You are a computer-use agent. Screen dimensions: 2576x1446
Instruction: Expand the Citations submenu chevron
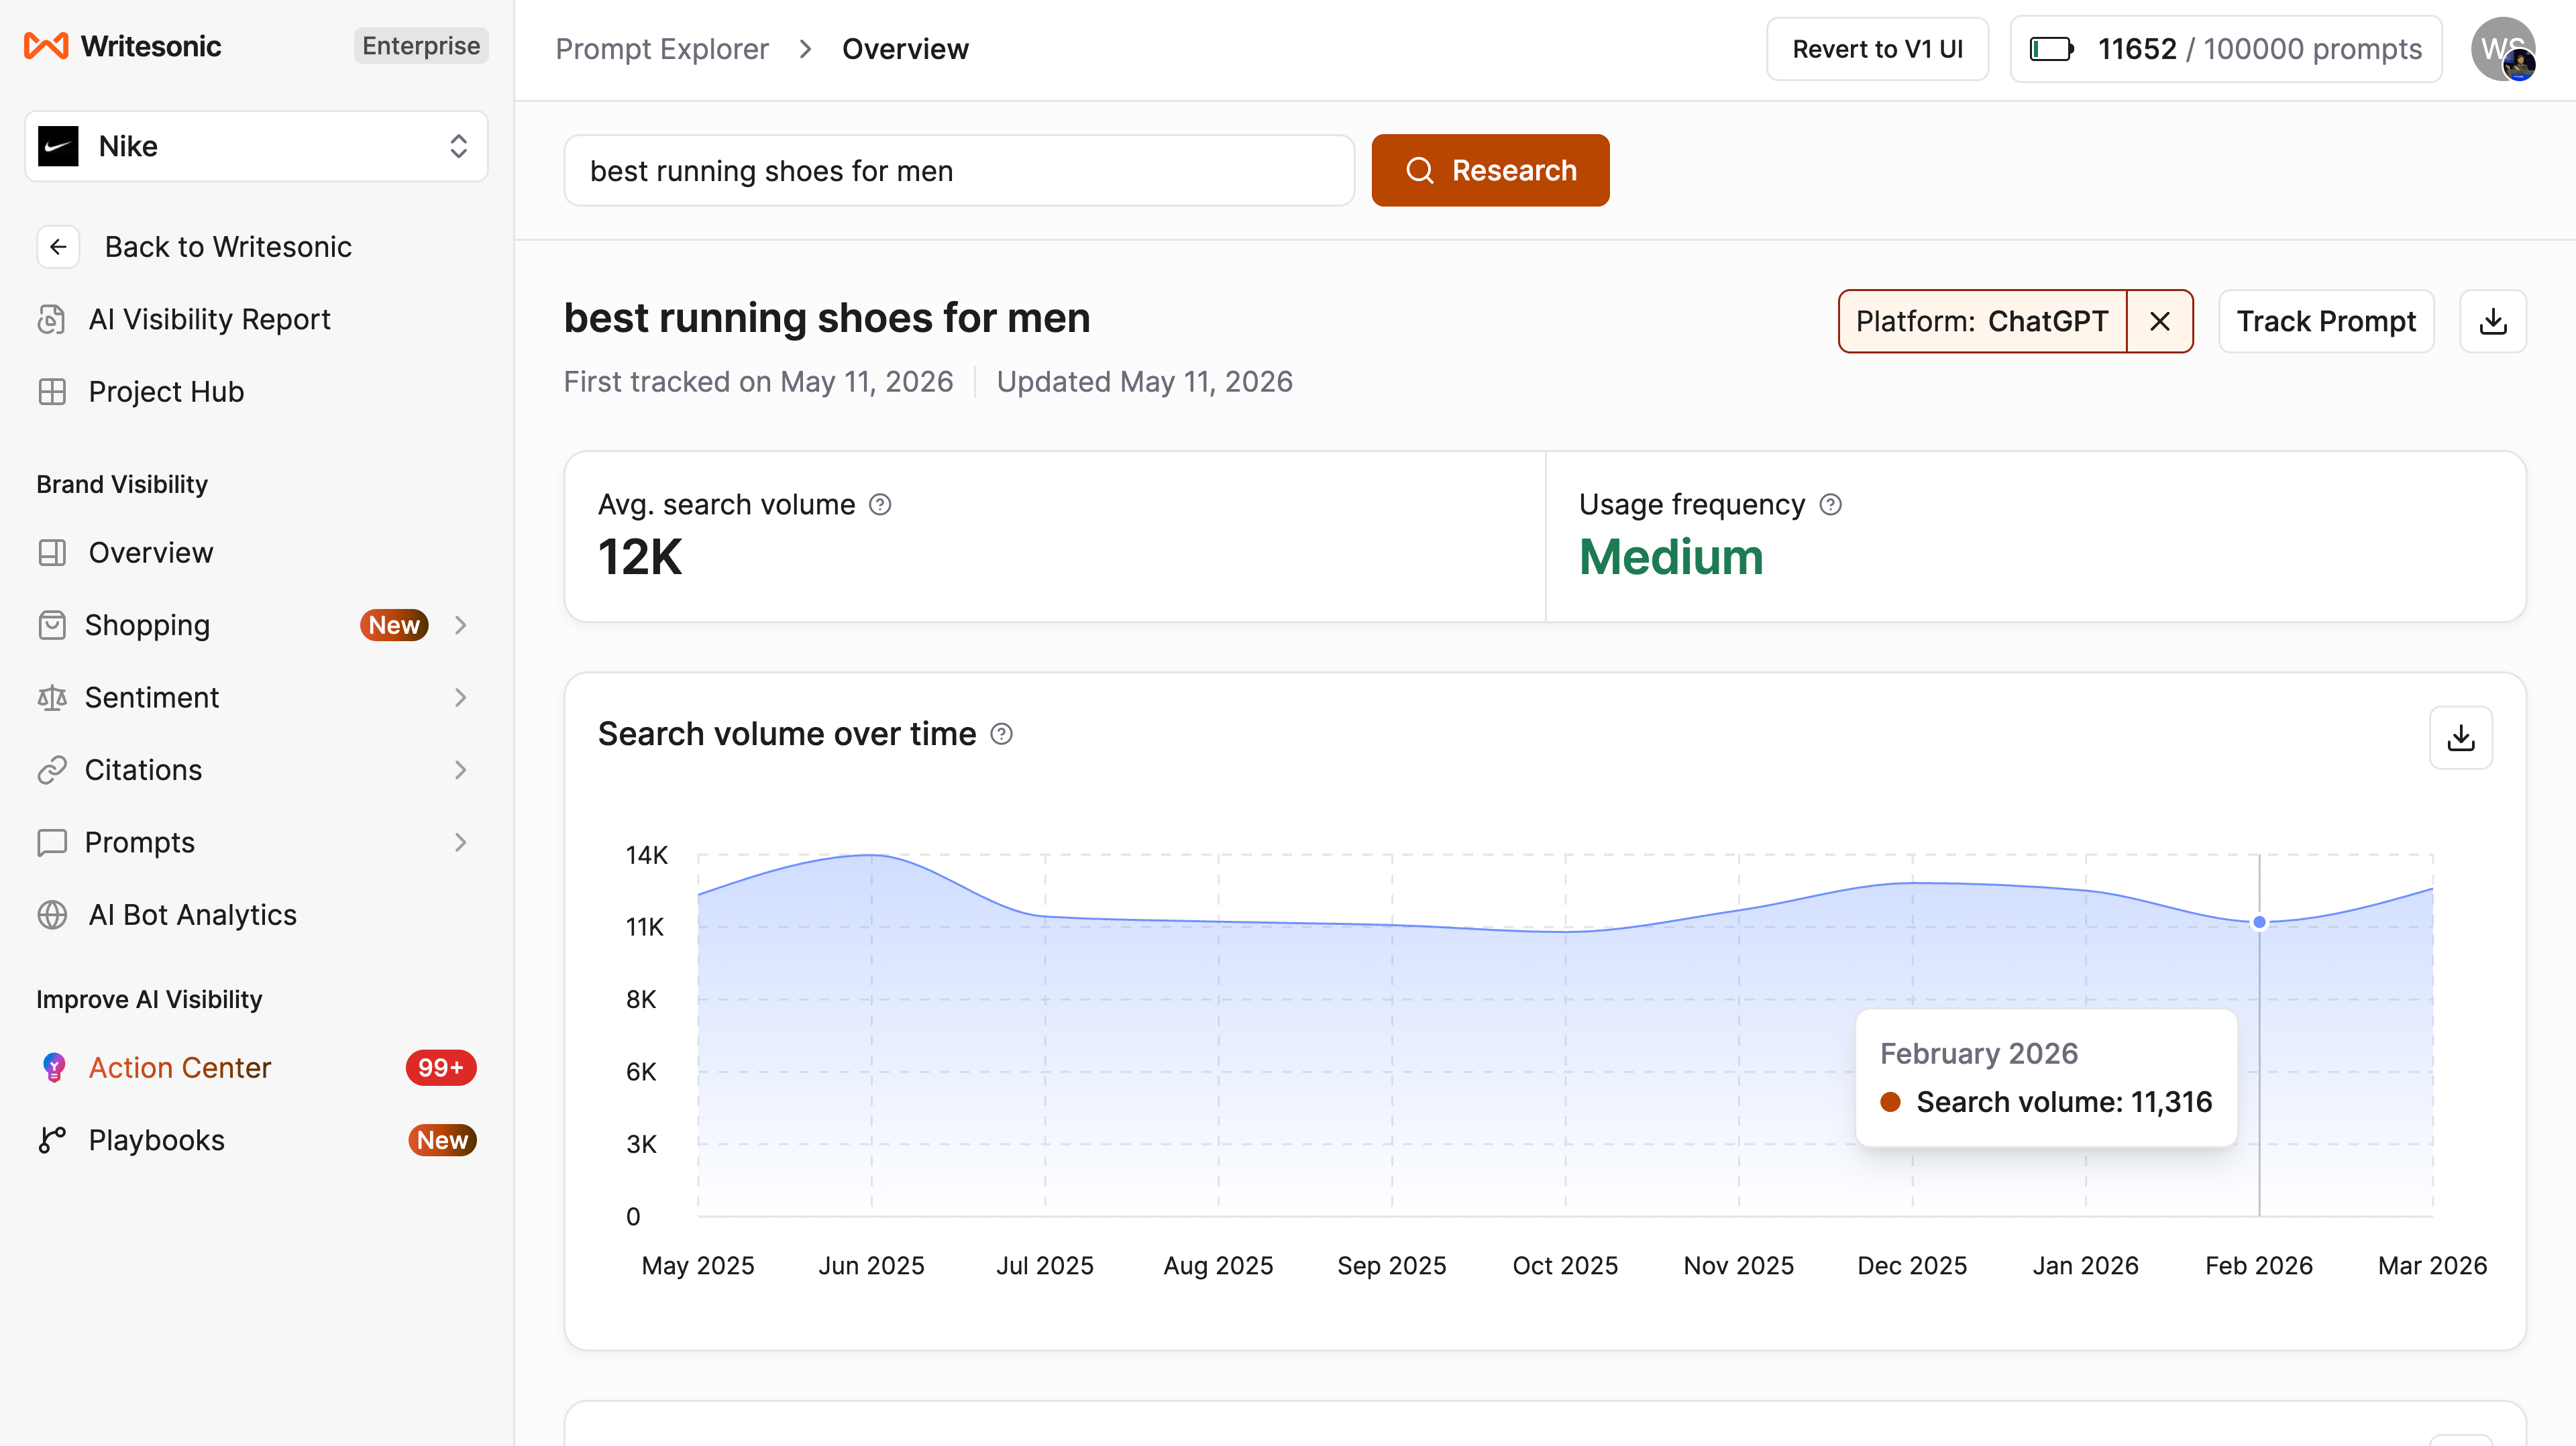tap(460, 770)
